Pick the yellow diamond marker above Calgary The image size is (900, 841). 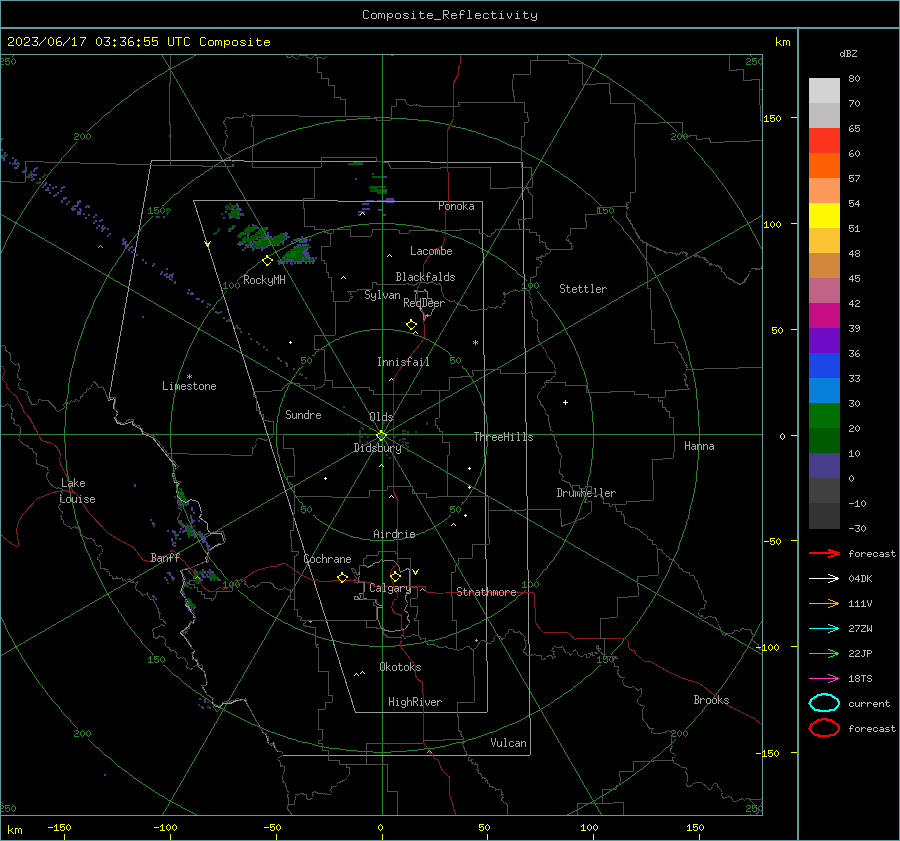[x=395, y=576]
